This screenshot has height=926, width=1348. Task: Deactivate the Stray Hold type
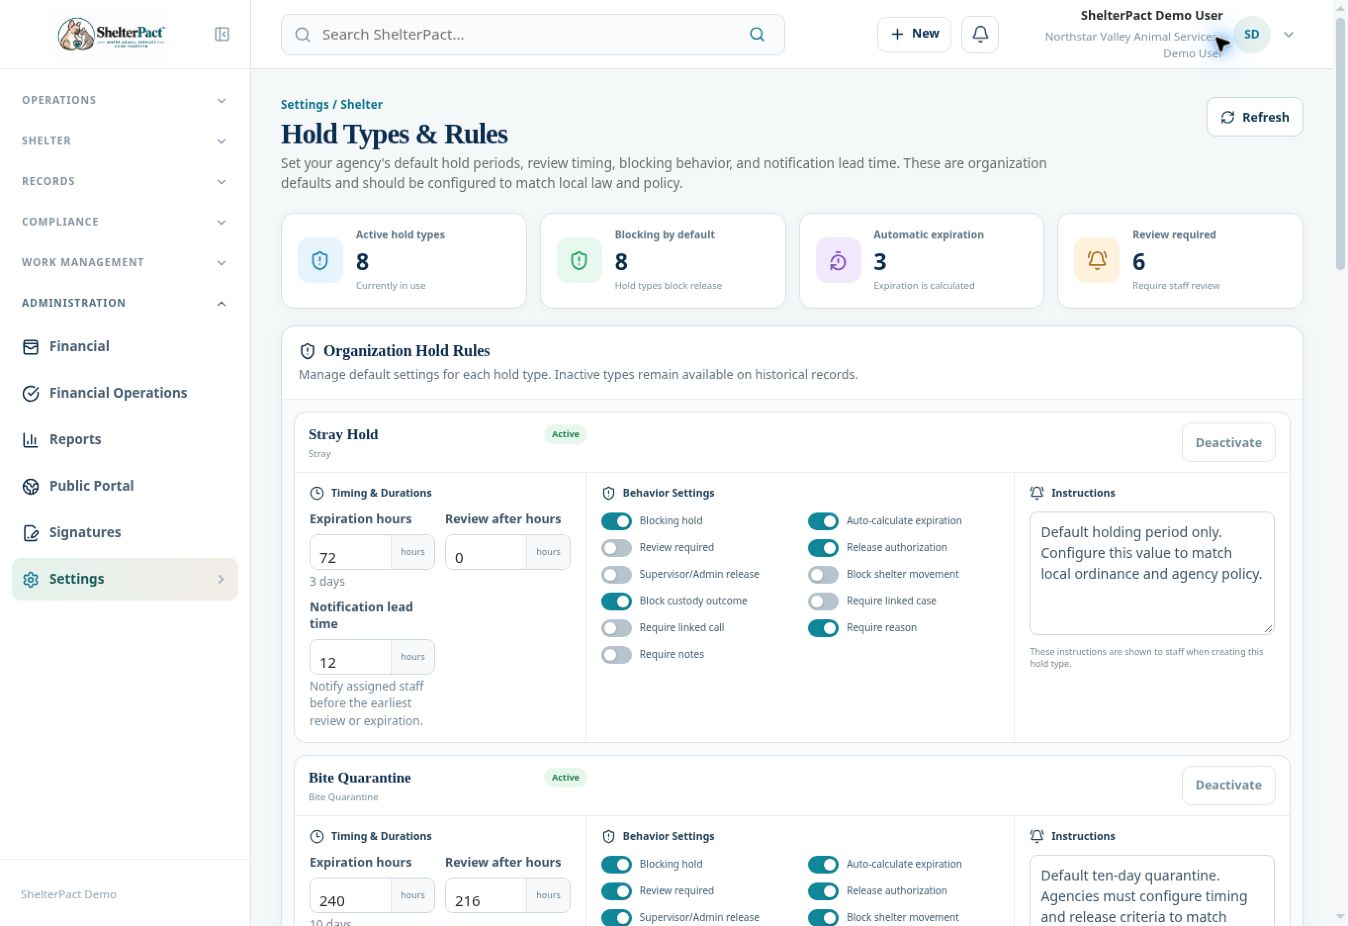pyautogui.click(x=1228, y=442)
